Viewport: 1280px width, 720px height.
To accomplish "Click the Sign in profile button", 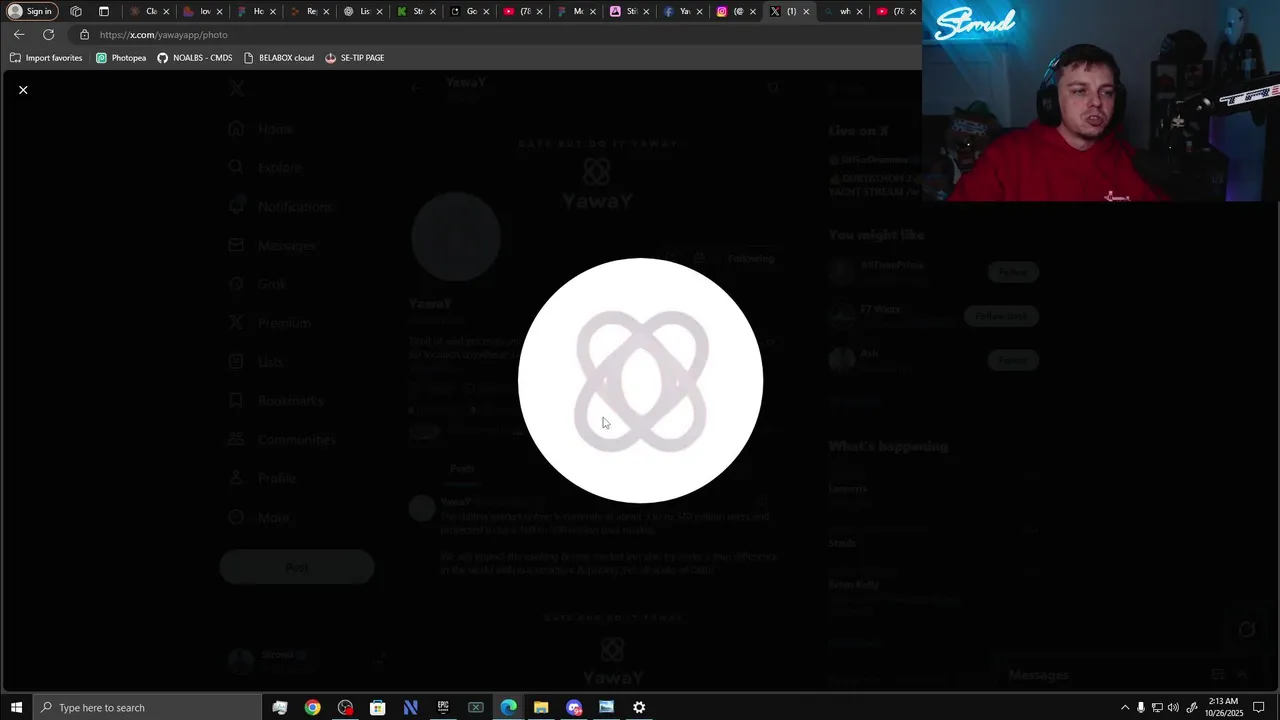I will click(x=30, y=11).
